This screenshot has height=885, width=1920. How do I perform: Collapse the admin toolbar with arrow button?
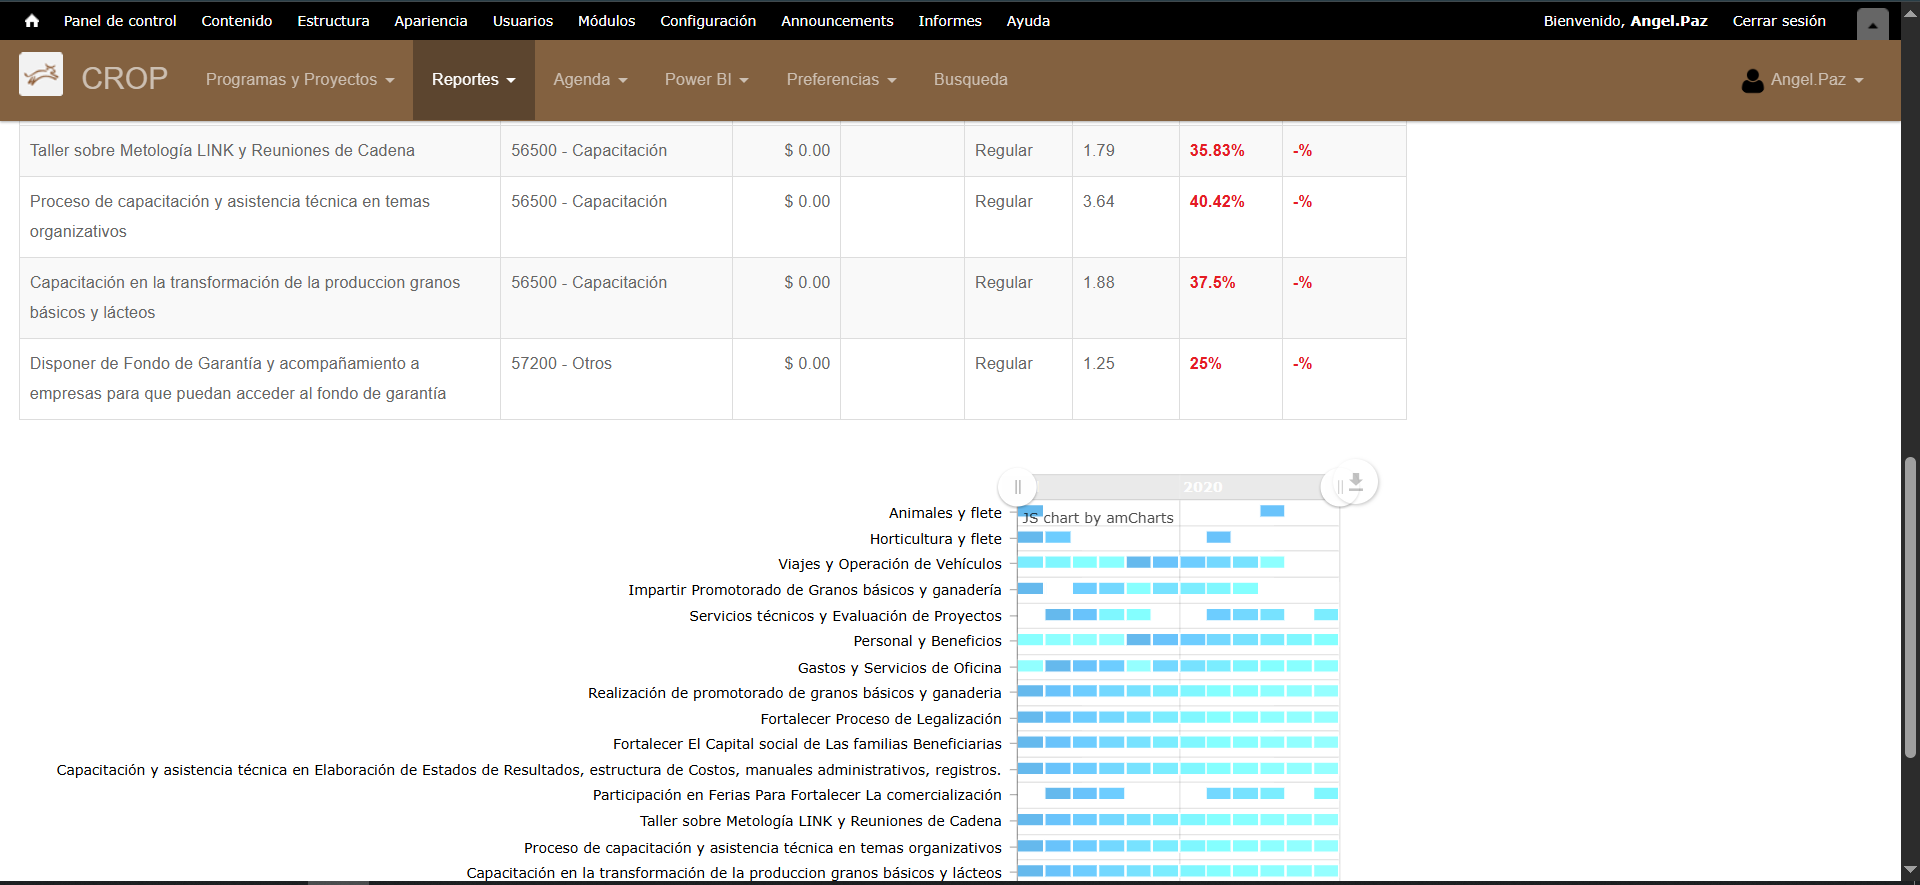(1872, 24)
